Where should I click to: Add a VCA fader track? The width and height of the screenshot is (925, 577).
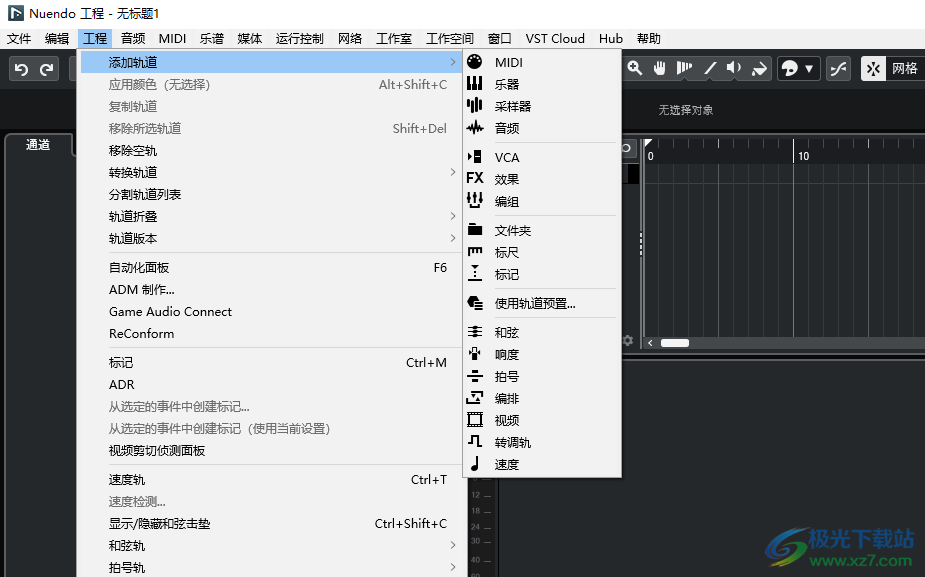click(x=506, y=158)
